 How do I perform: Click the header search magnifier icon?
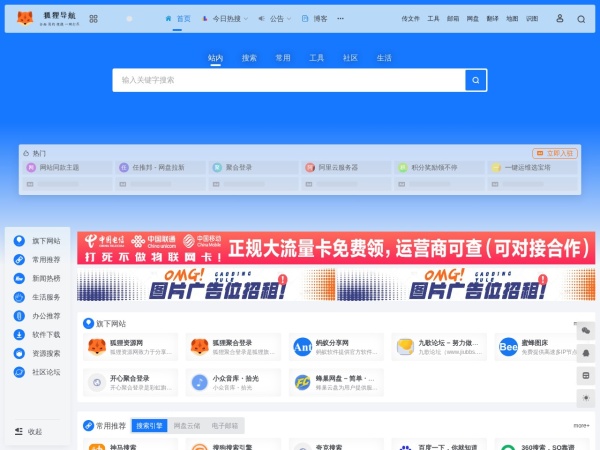click(x=581, y=19)
